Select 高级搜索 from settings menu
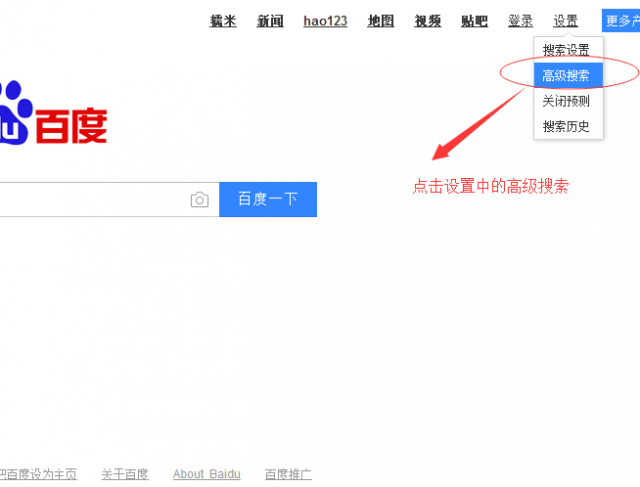The width and height of the screenshot is (640, 487). coord(568,75)
